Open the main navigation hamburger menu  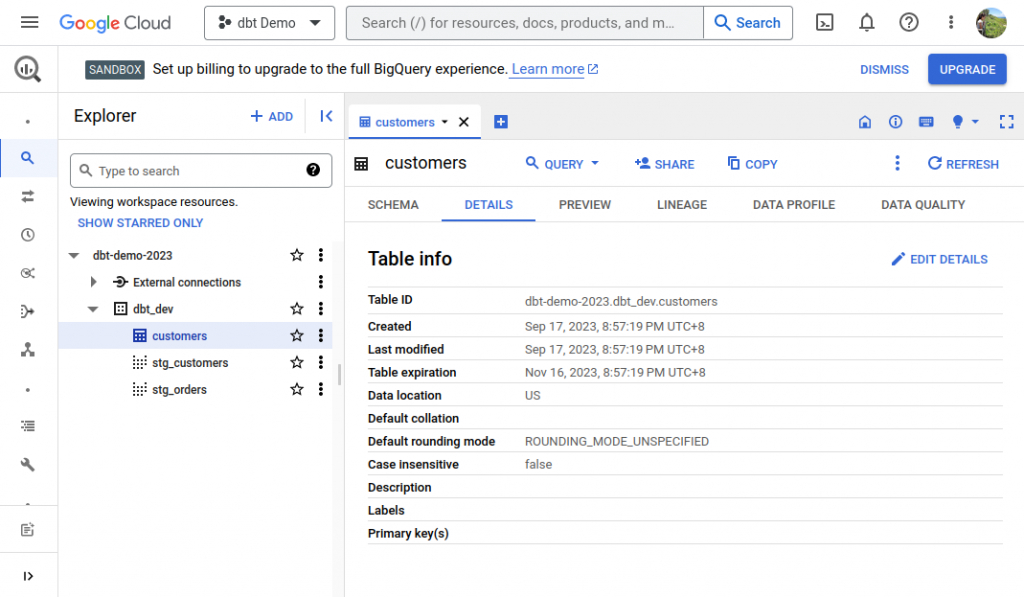[29, 23]
